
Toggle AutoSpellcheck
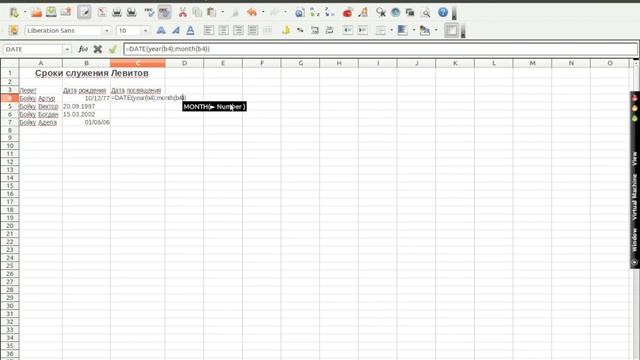pos(164,13)
